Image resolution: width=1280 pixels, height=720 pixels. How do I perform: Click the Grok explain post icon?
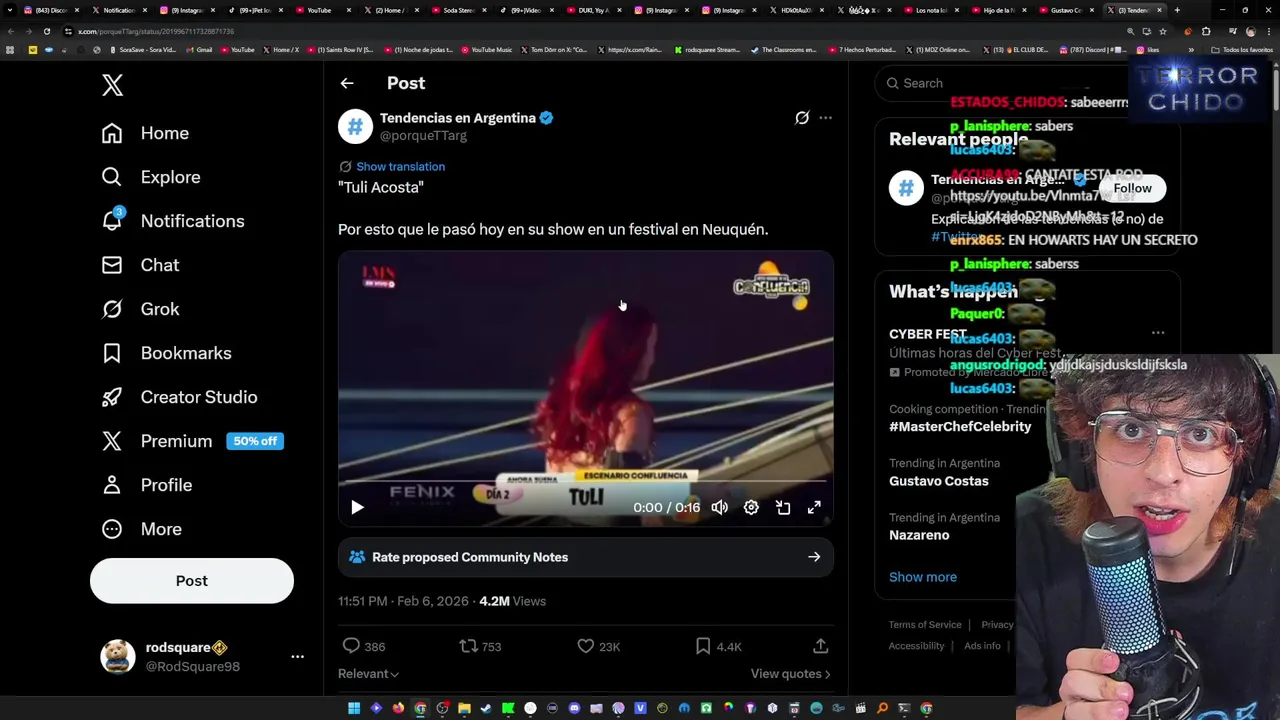tap(802, 118)
